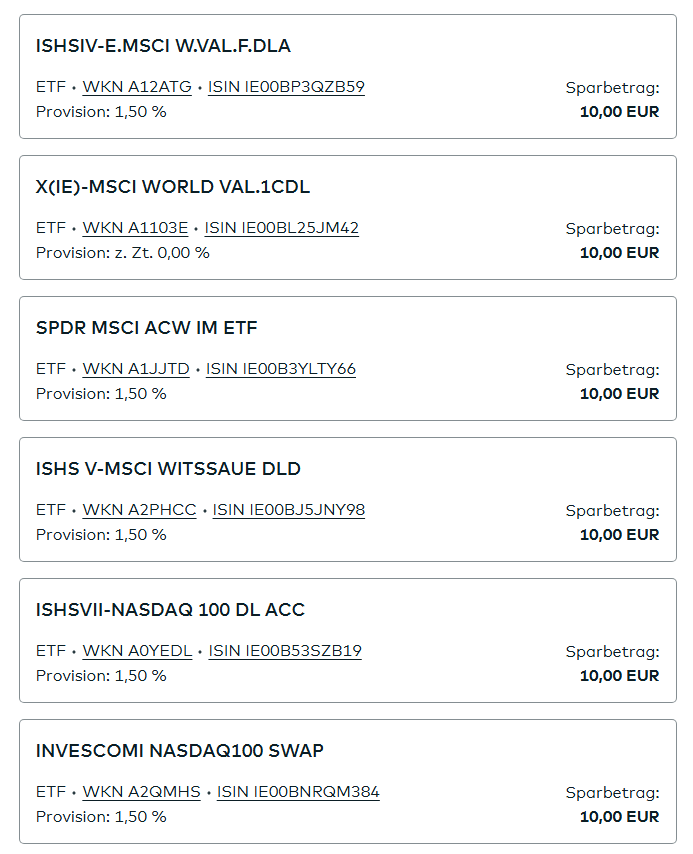Select the SPDR MSCI ACW IM ETF title
Viewport: 693px width, 854px height.
tap(147, 328)
